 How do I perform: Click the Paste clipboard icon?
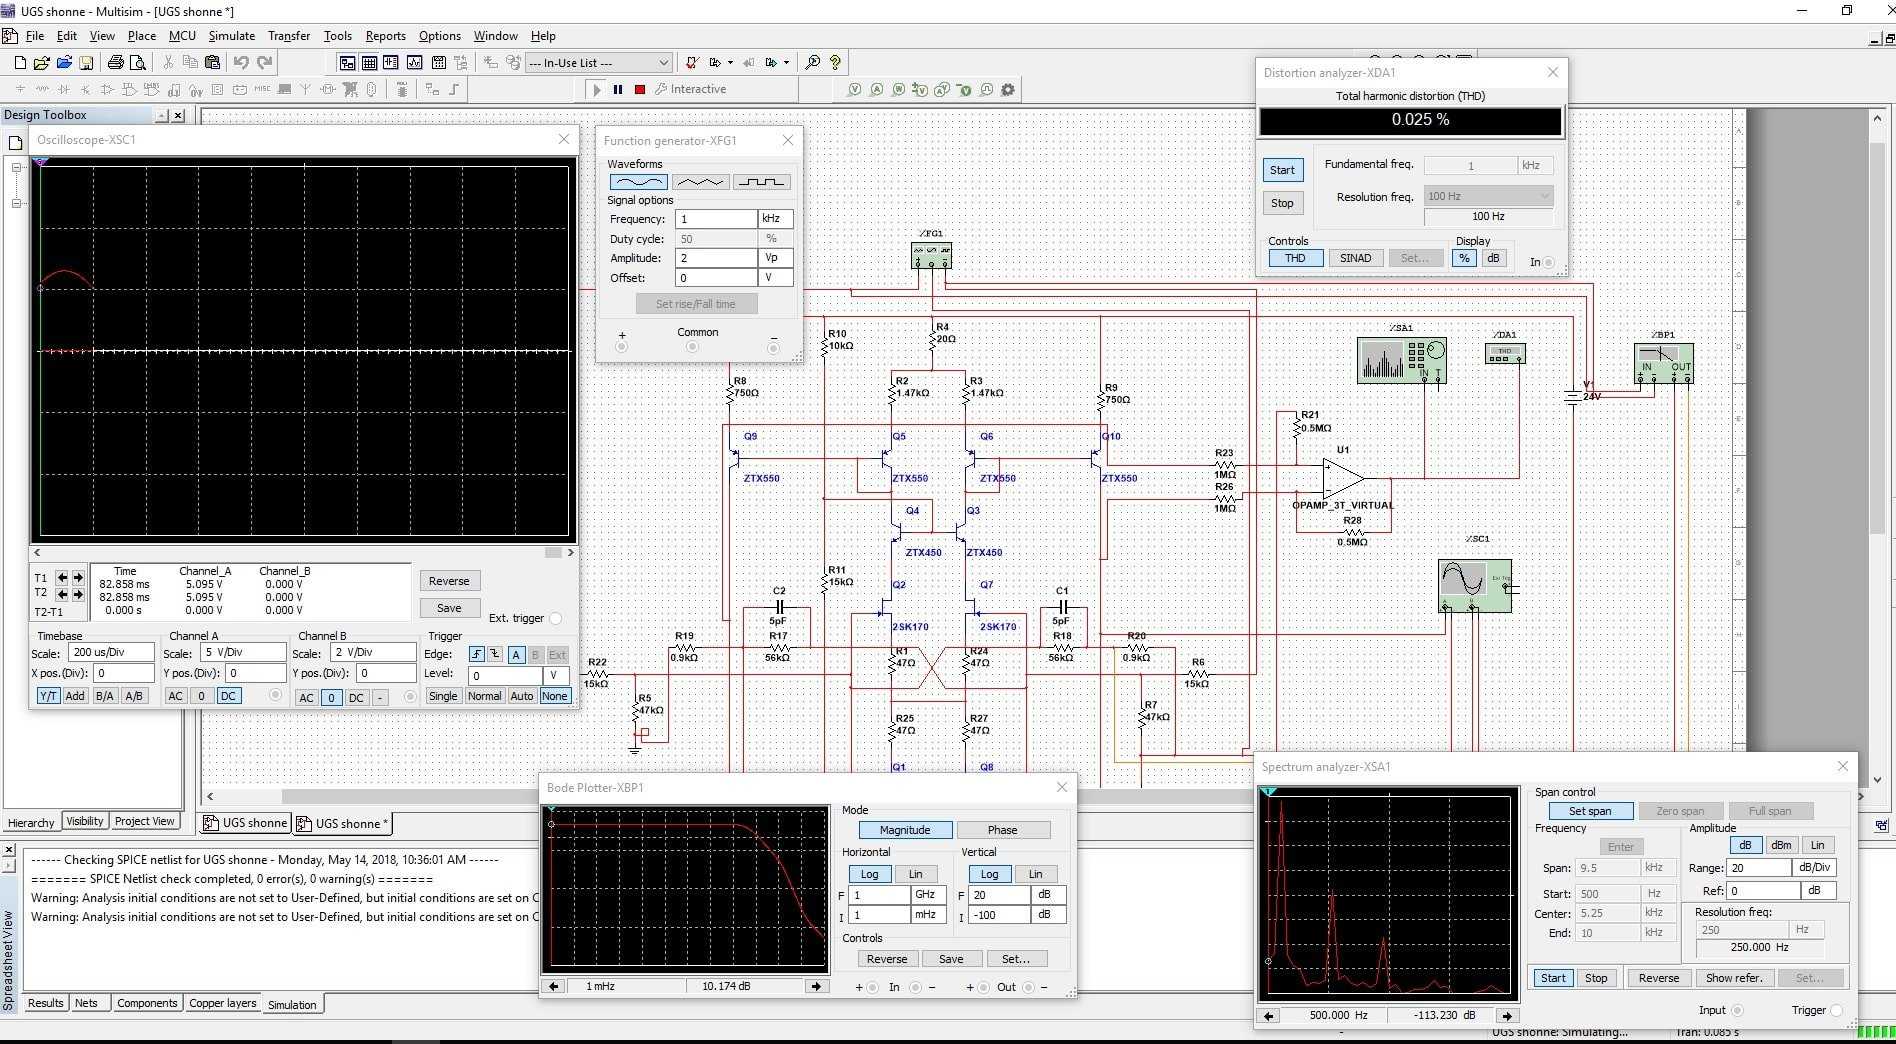[212, 62]
